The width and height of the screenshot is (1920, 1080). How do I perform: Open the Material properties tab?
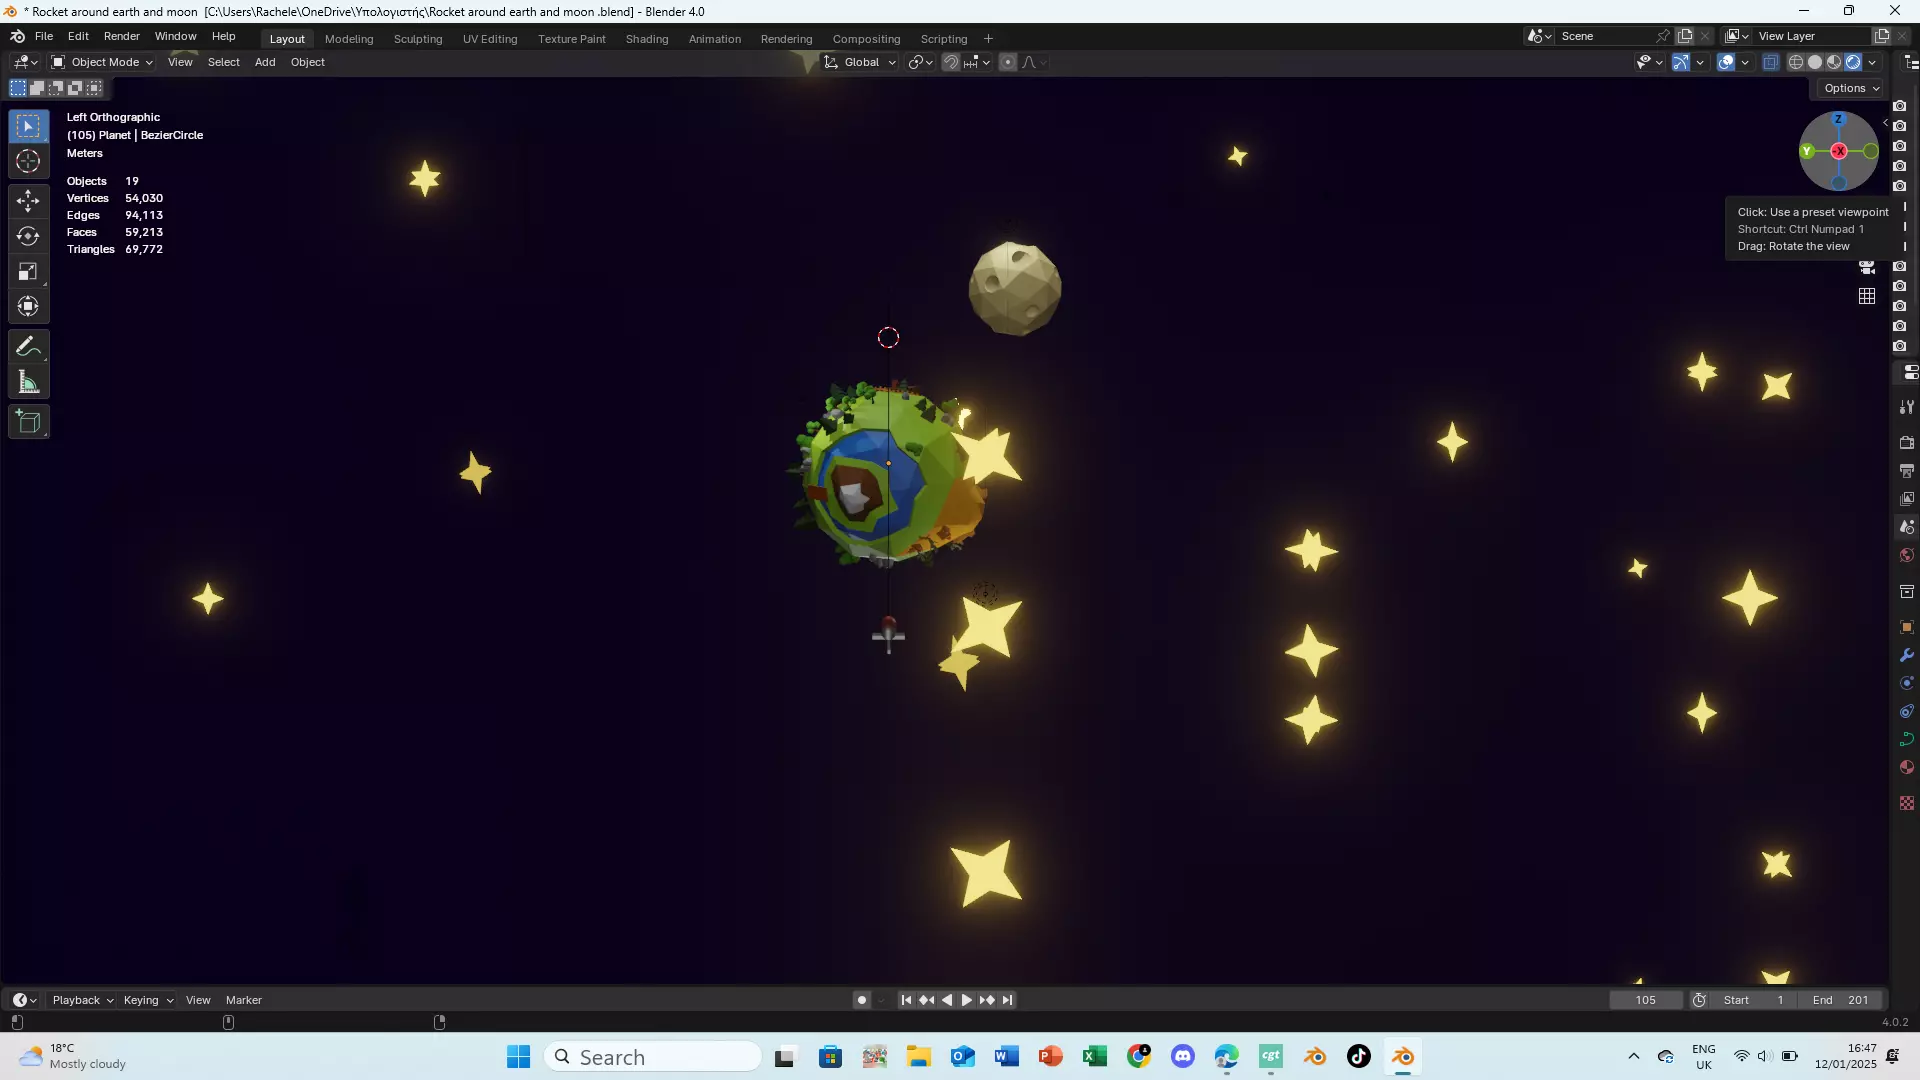[1907, 767]
